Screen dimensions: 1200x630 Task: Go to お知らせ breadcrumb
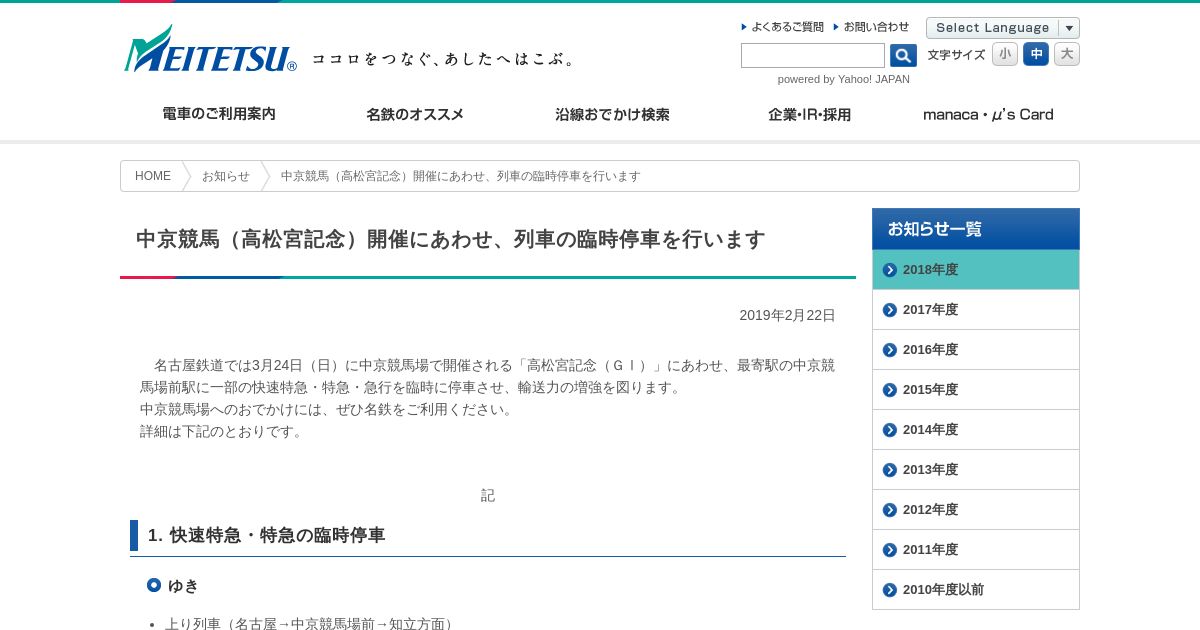(x=226, y=176)
